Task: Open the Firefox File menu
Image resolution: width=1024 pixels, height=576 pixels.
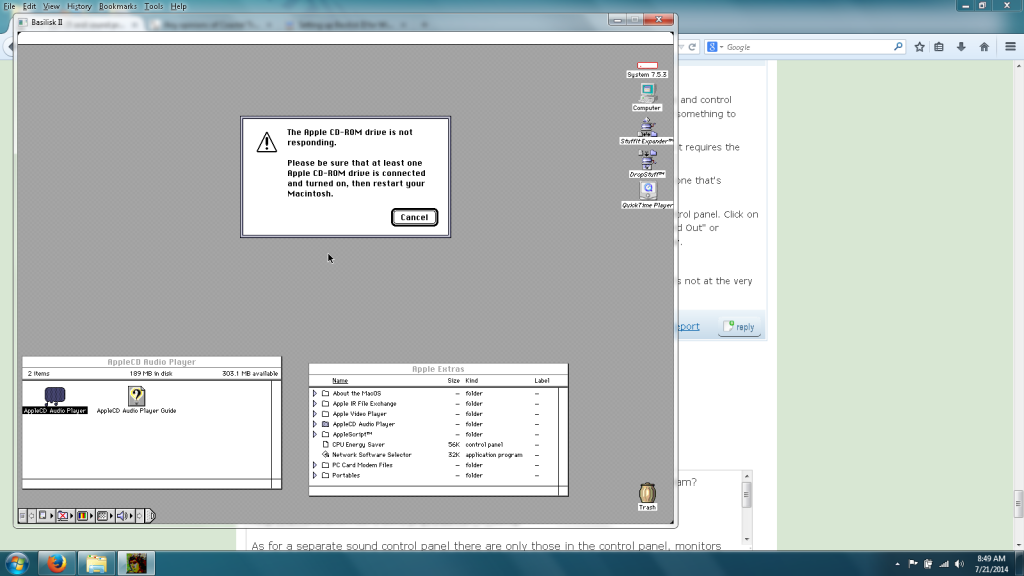Action: tap(9, 7)
